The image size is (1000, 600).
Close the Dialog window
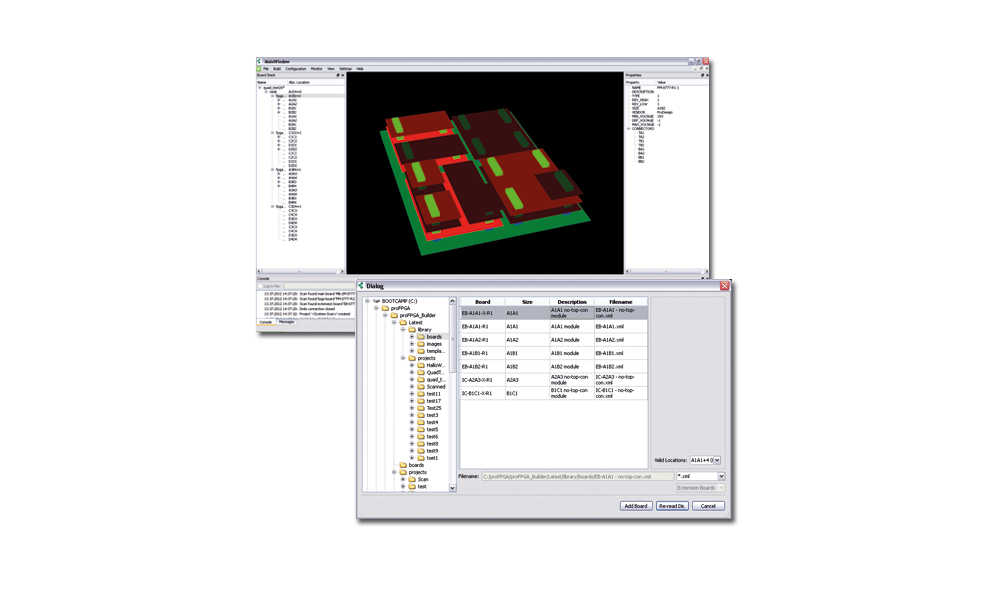click(724, 286)
